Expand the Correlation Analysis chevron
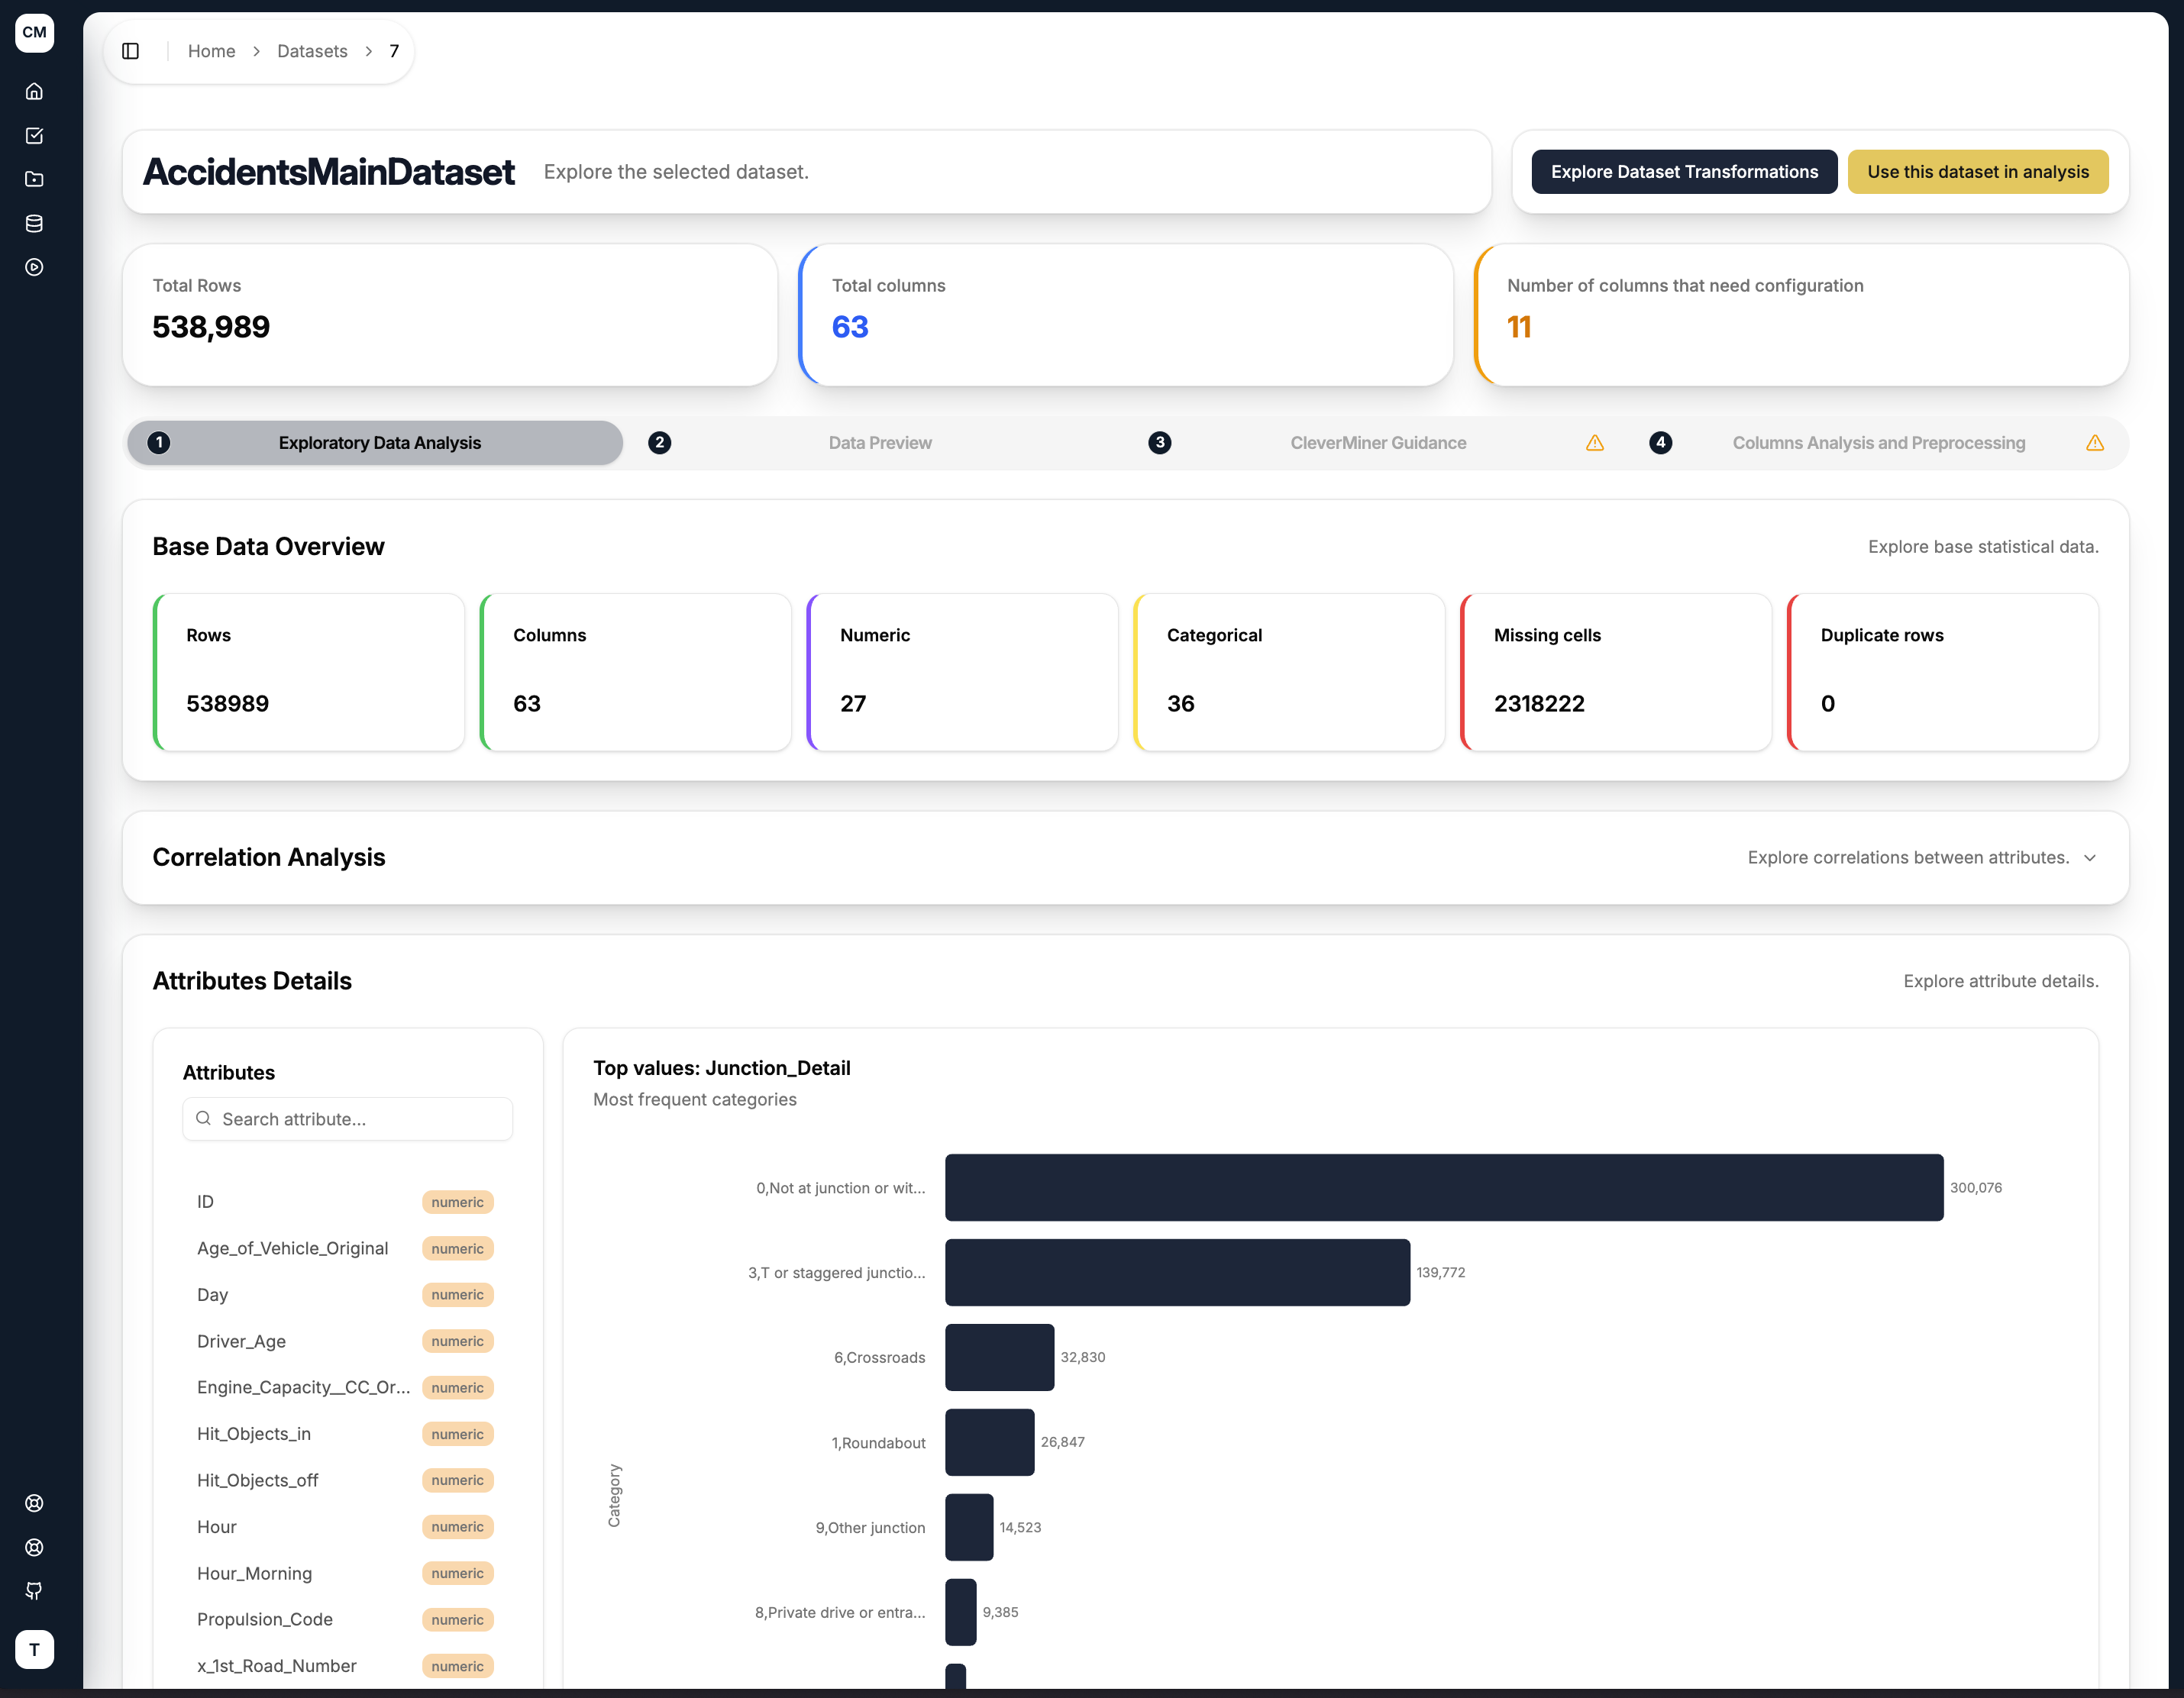 [x=2089, y=858]
